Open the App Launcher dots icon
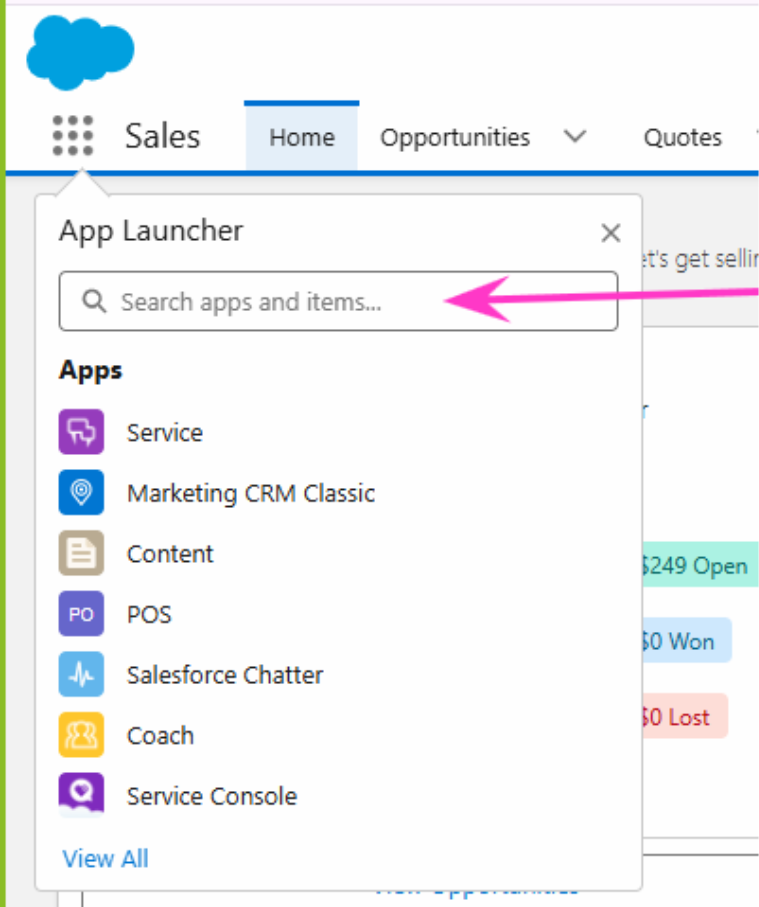Viewport: 759px width, 907px height. coord(73,136)
